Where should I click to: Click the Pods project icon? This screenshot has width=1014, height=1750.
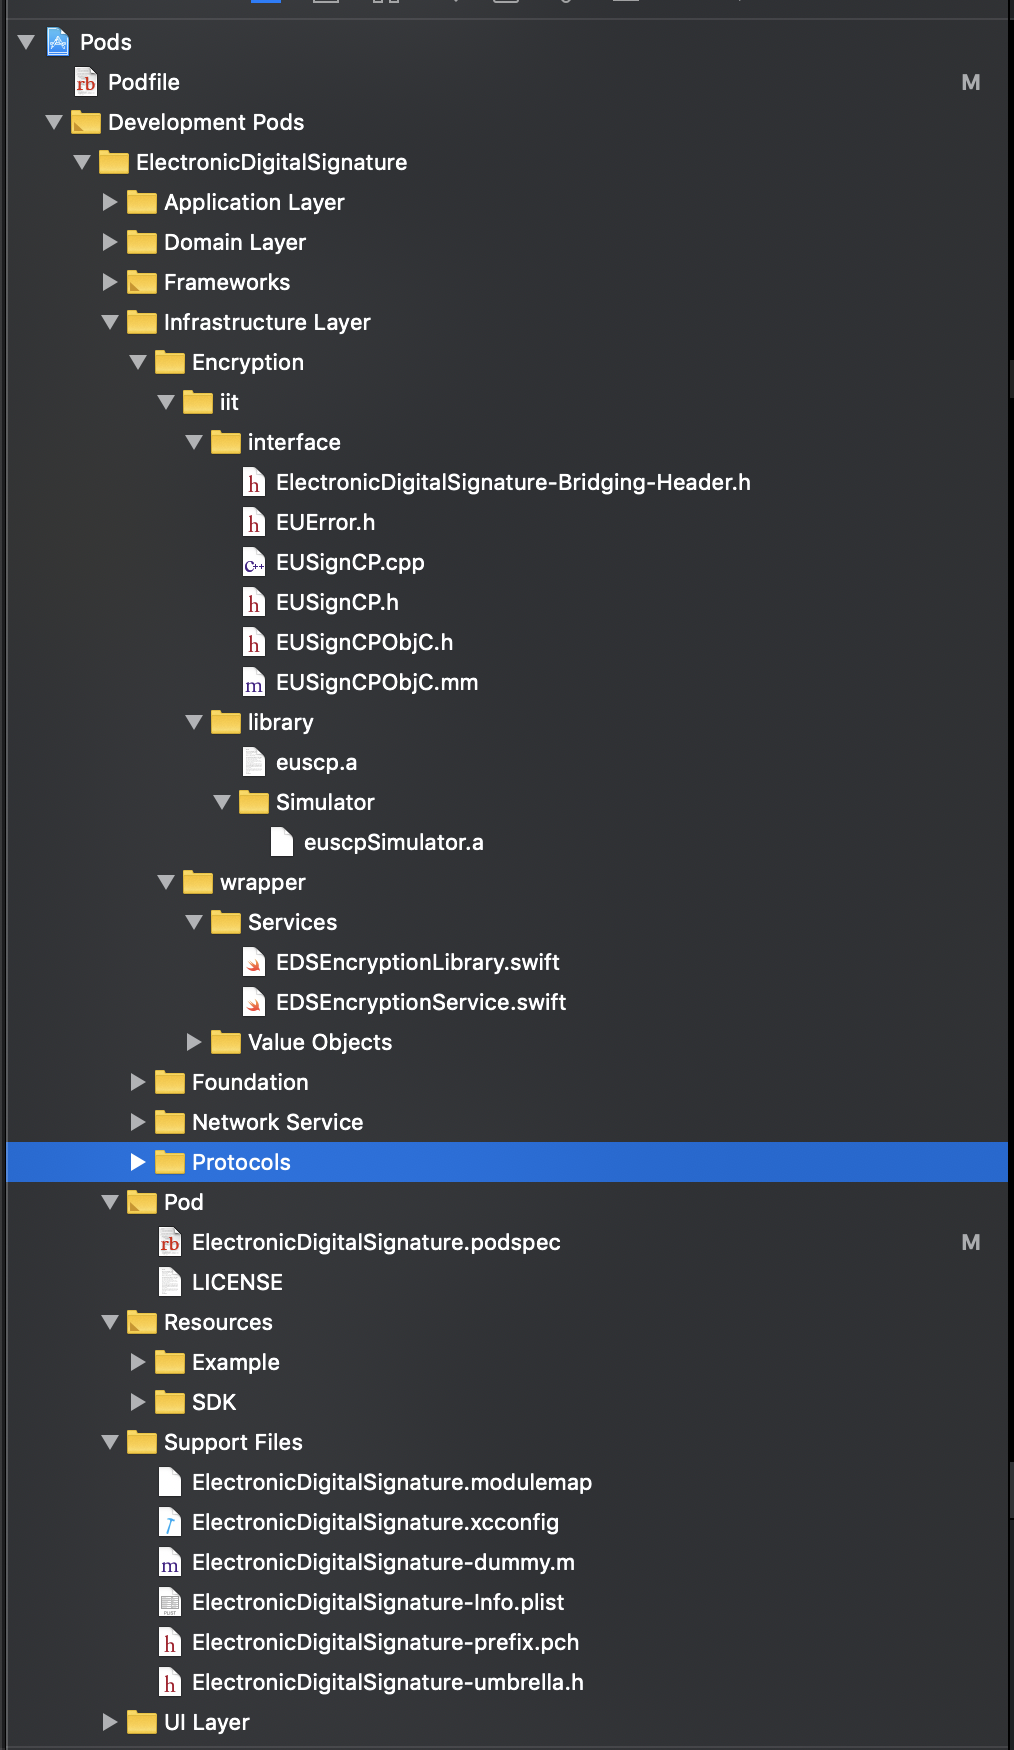point(58,42)
